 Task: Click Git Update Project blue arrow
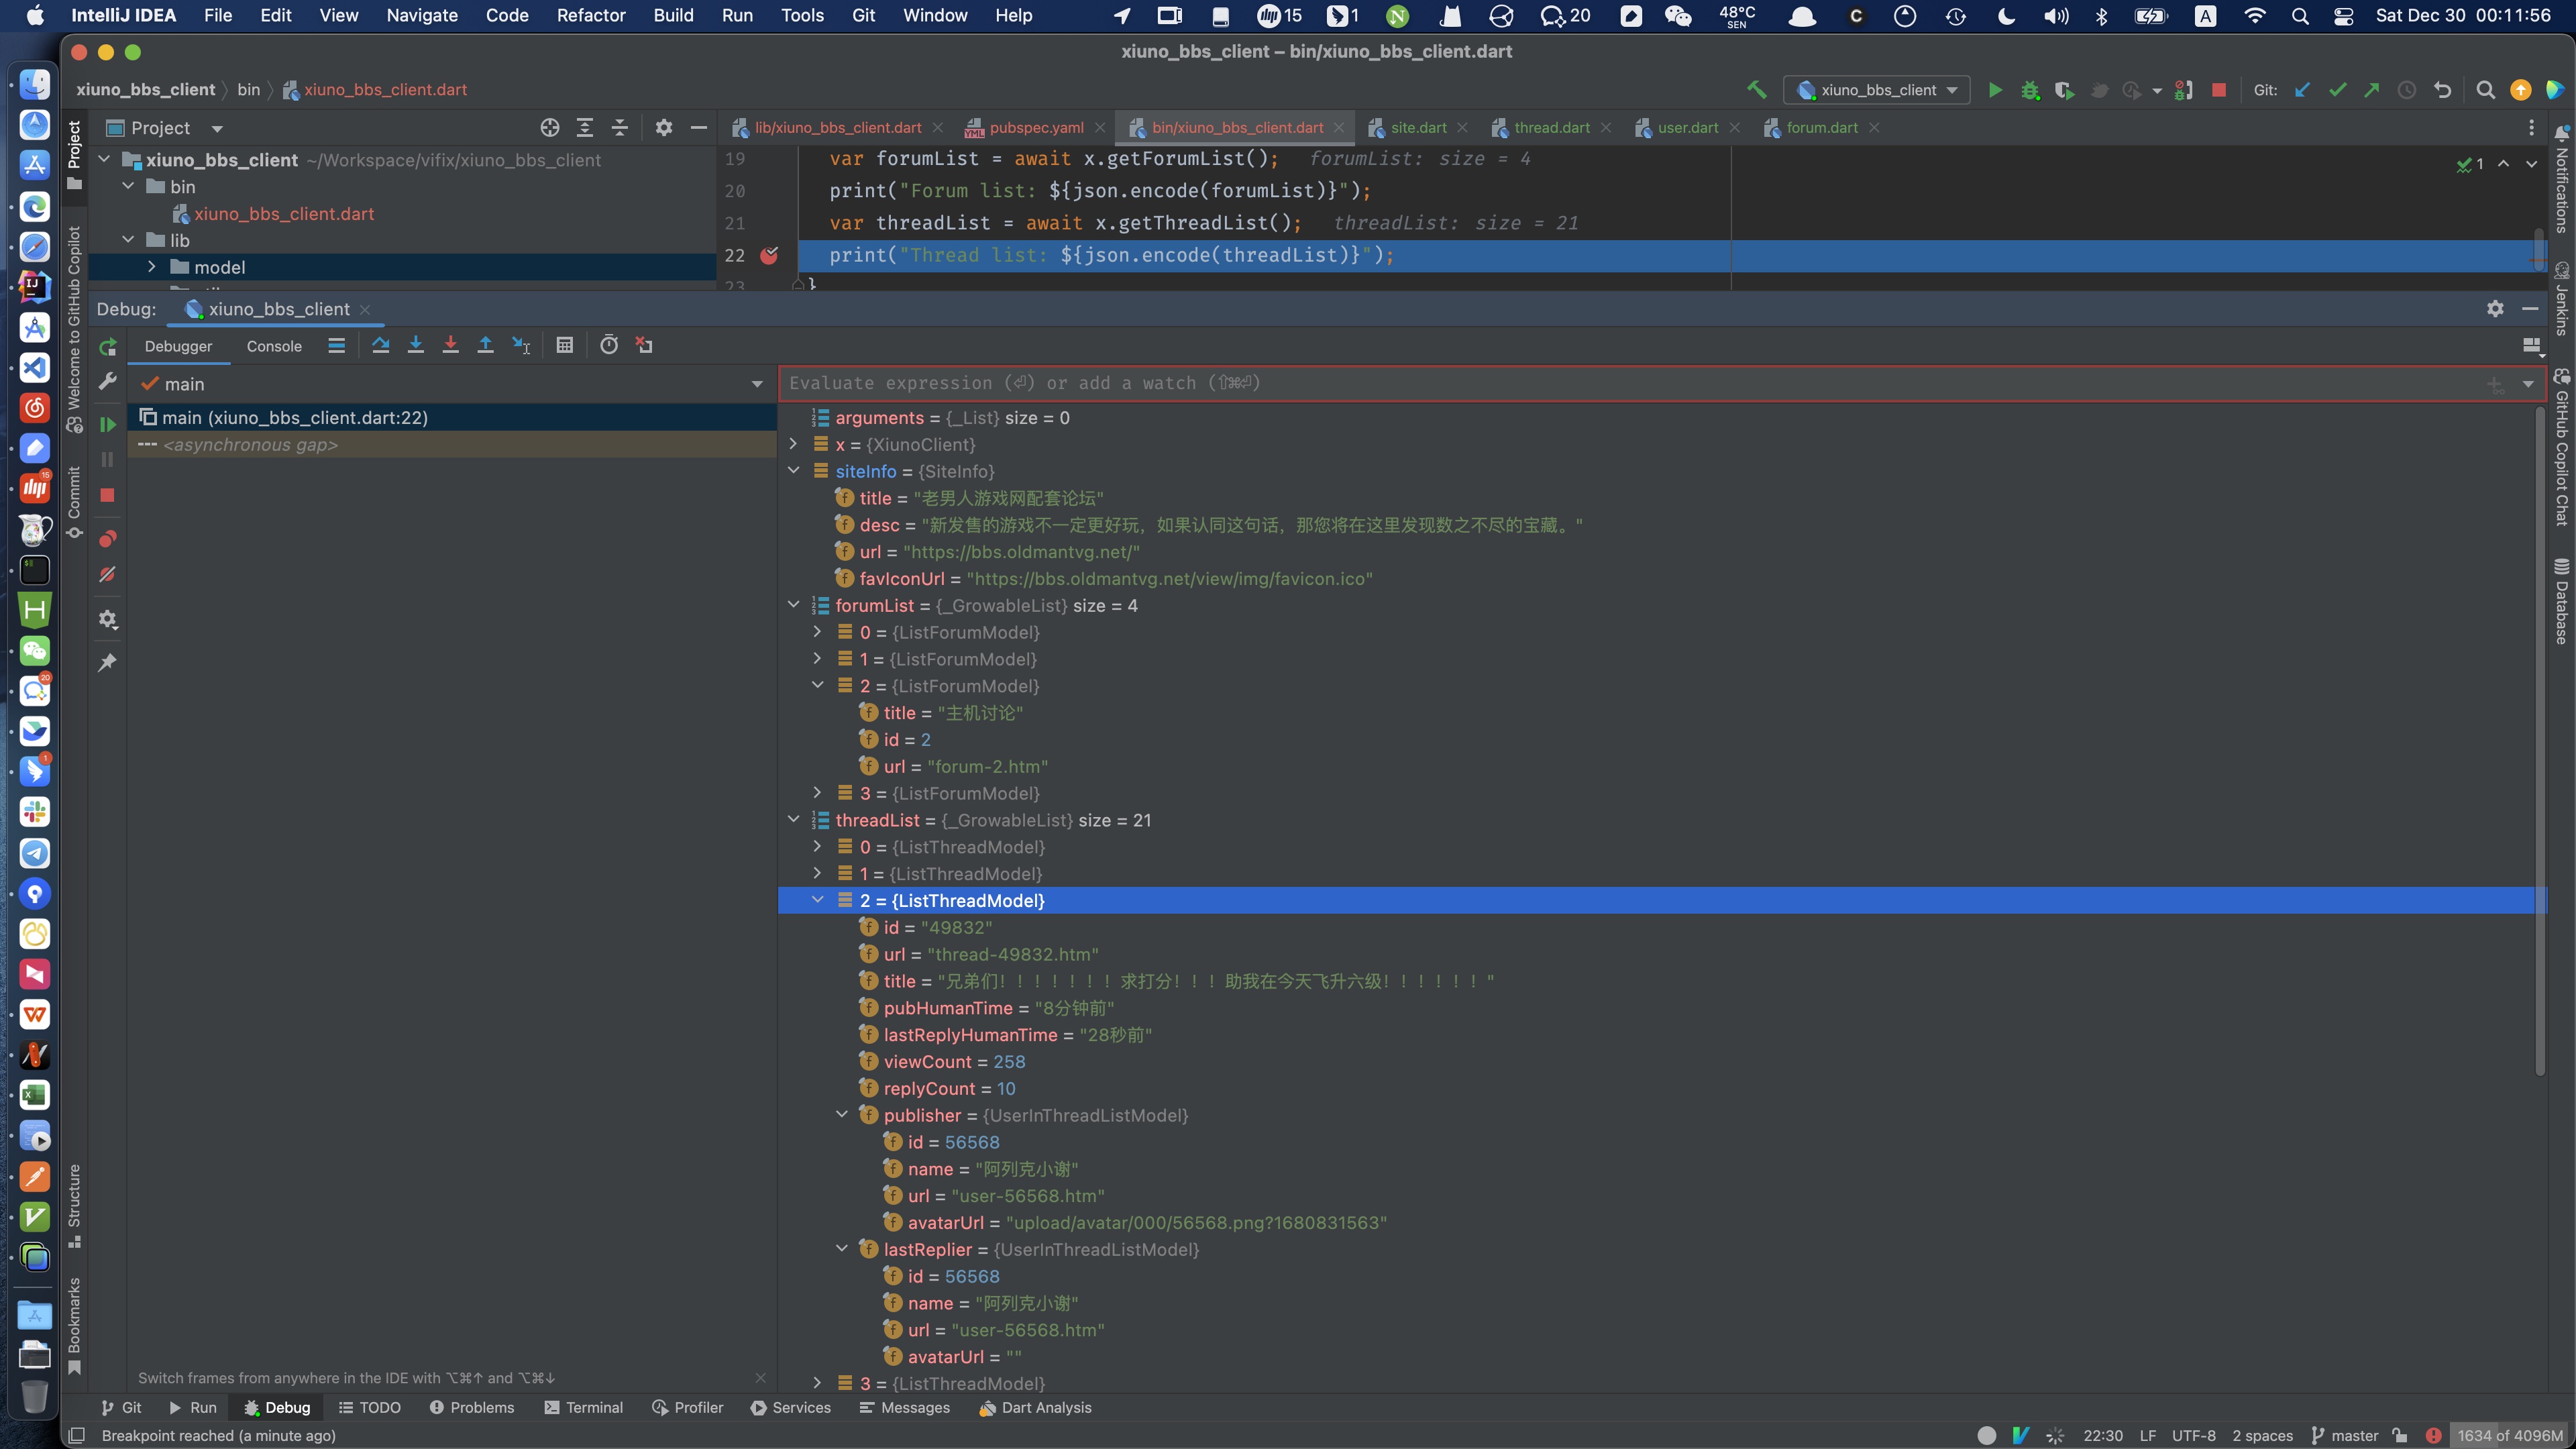(x=2302, y=90)
